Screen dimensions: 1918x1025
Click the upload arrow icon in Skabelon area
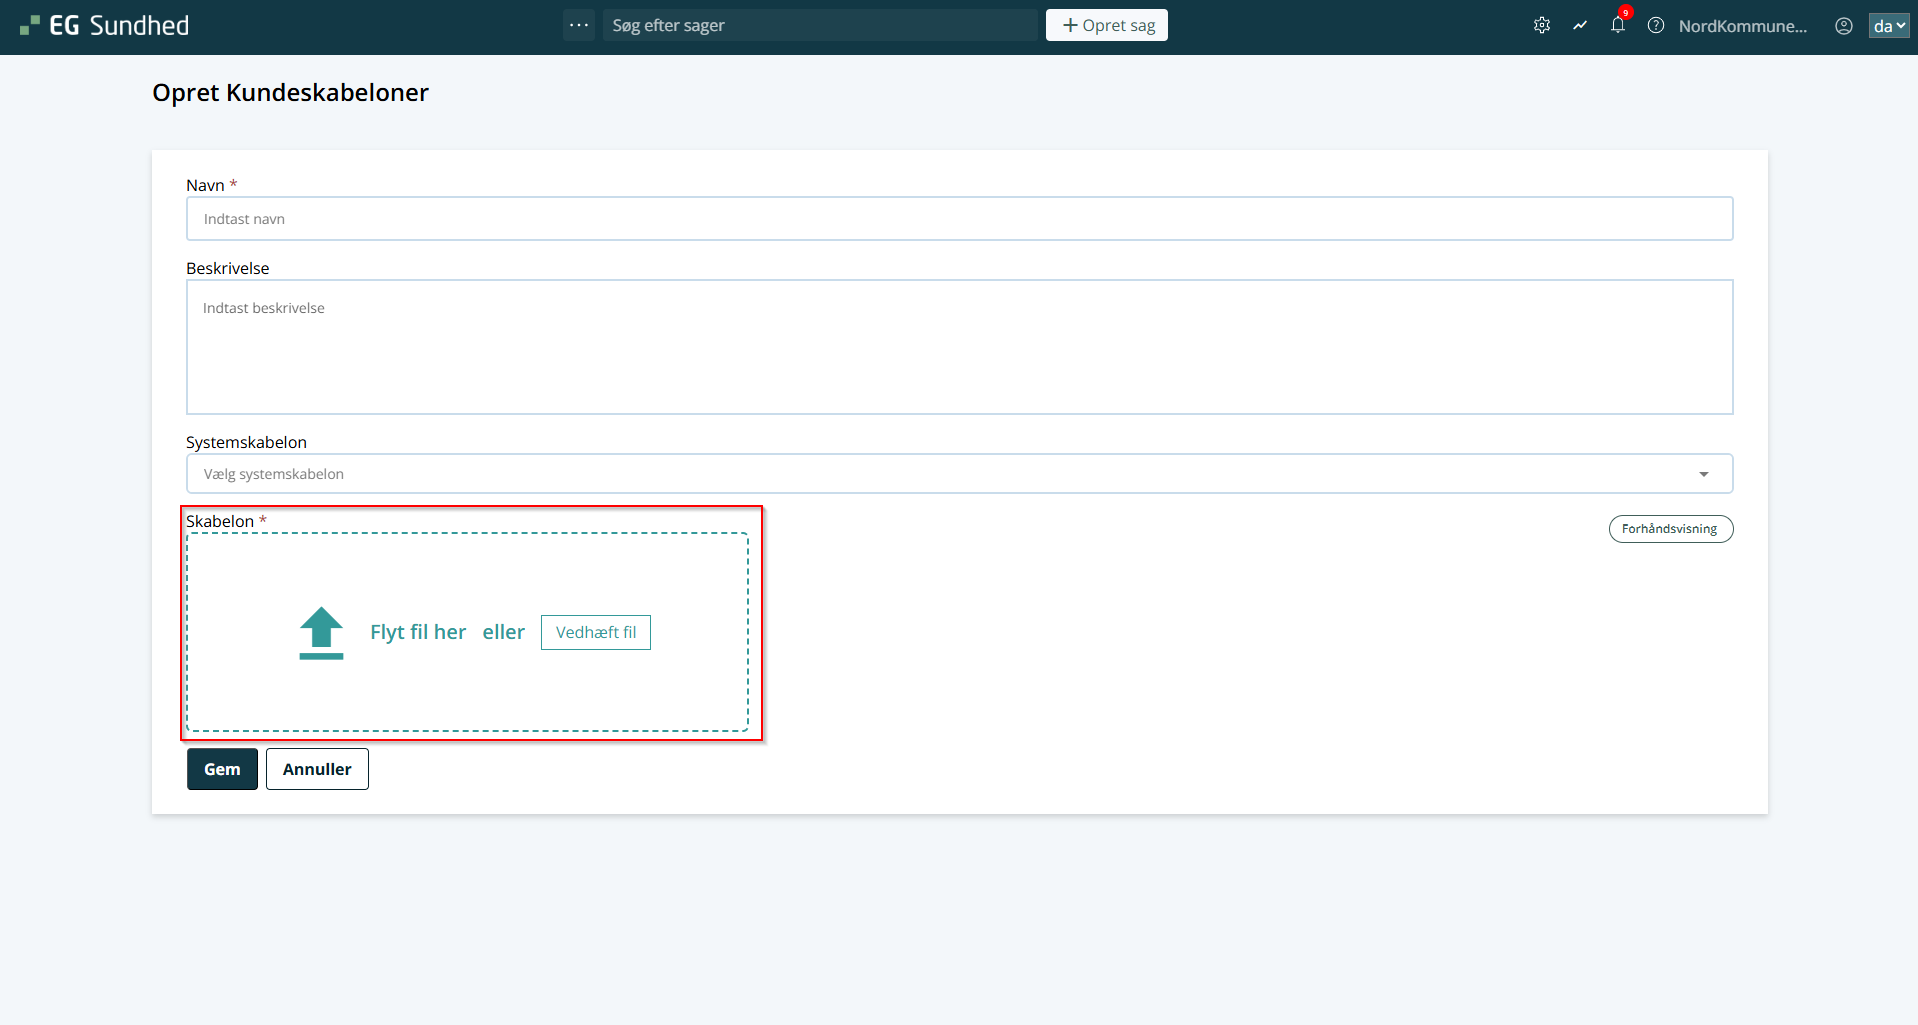coord(321,633)
